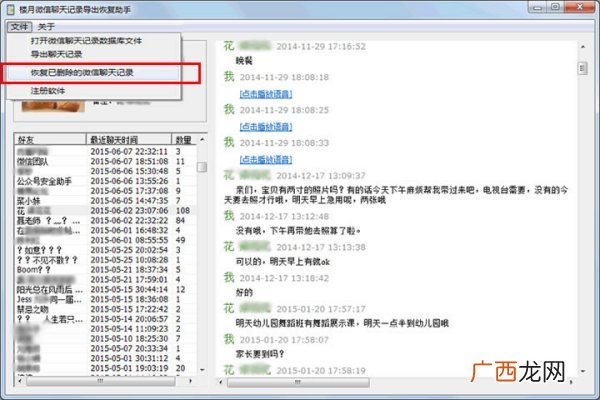This screenshot has height=400, width=600.
Task: Click timestamp 2014-12-17 13:09:37
Action: pos(321,176)
